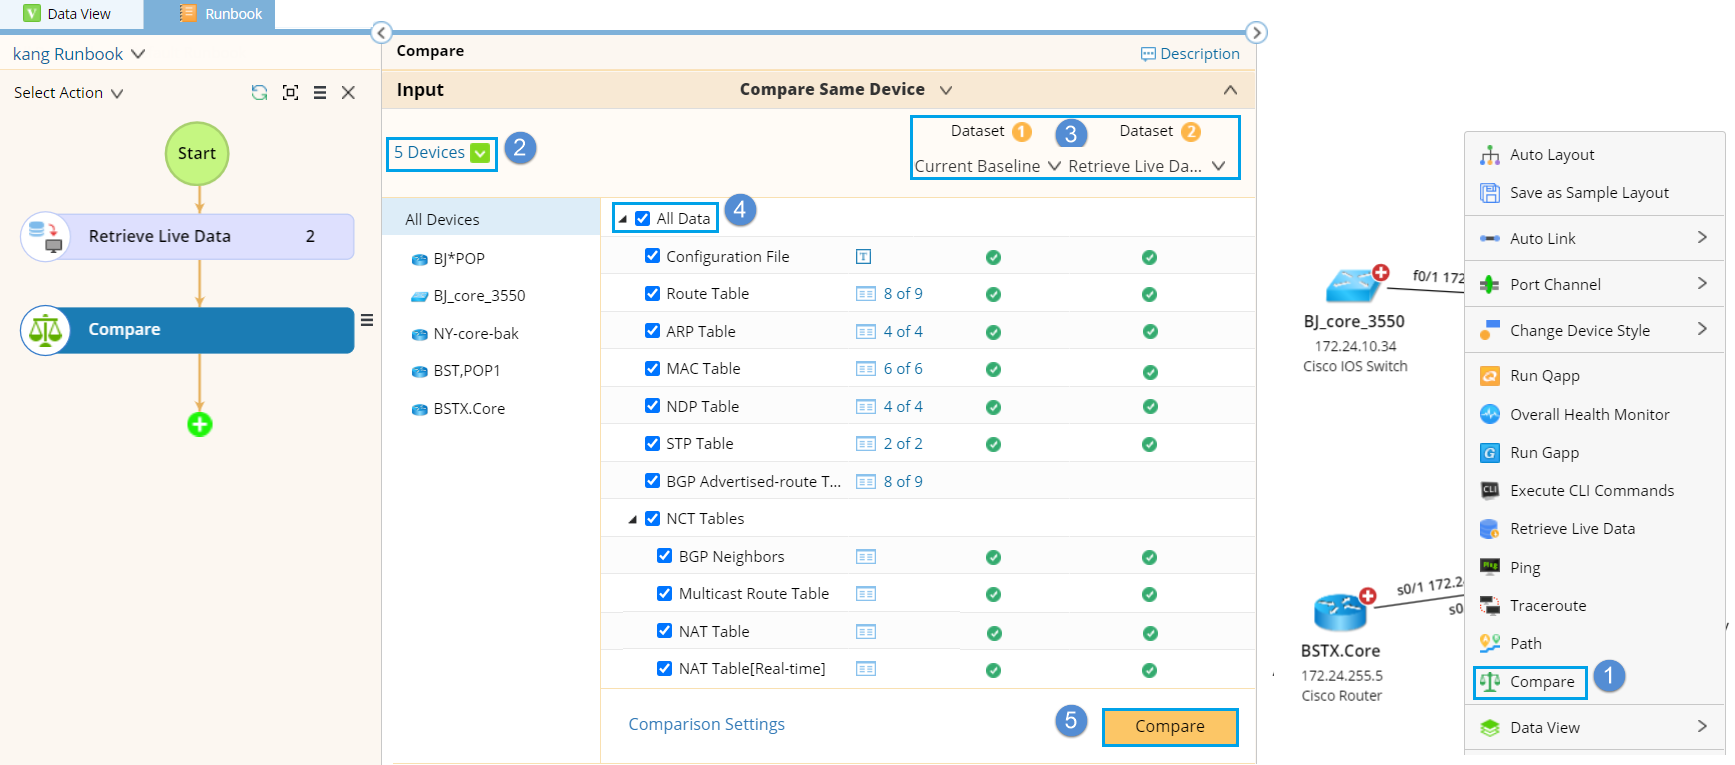Click the green plus add-node icon

pos(200,425)
